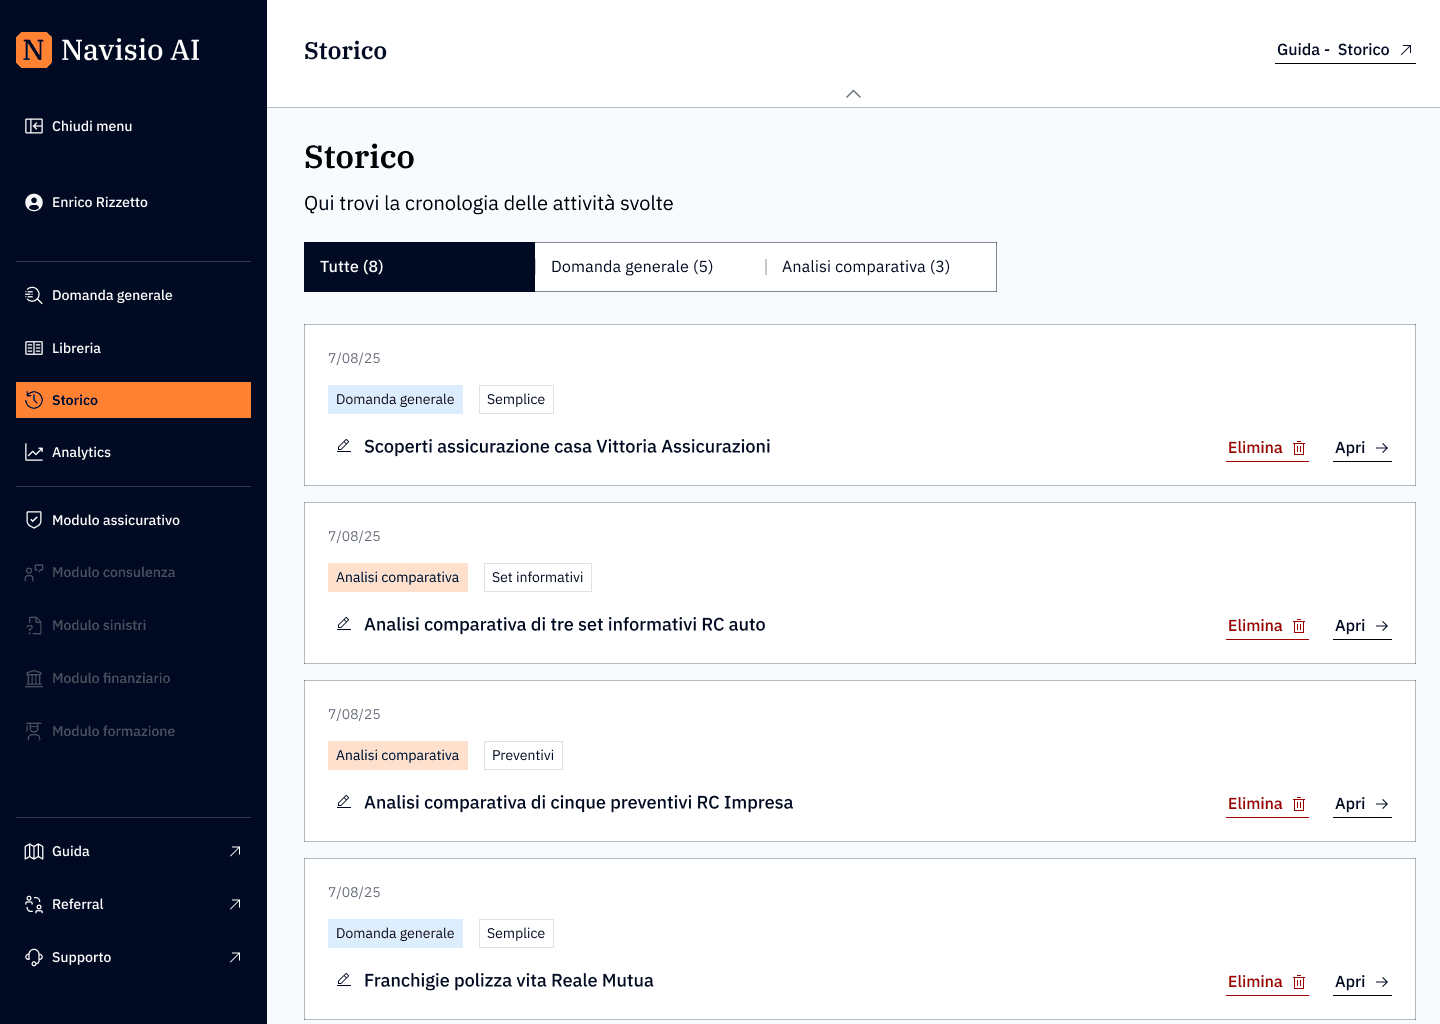Click the Preventivi tag on third entry
This screenshot has height=1024, width=1440.
[523, 755]
